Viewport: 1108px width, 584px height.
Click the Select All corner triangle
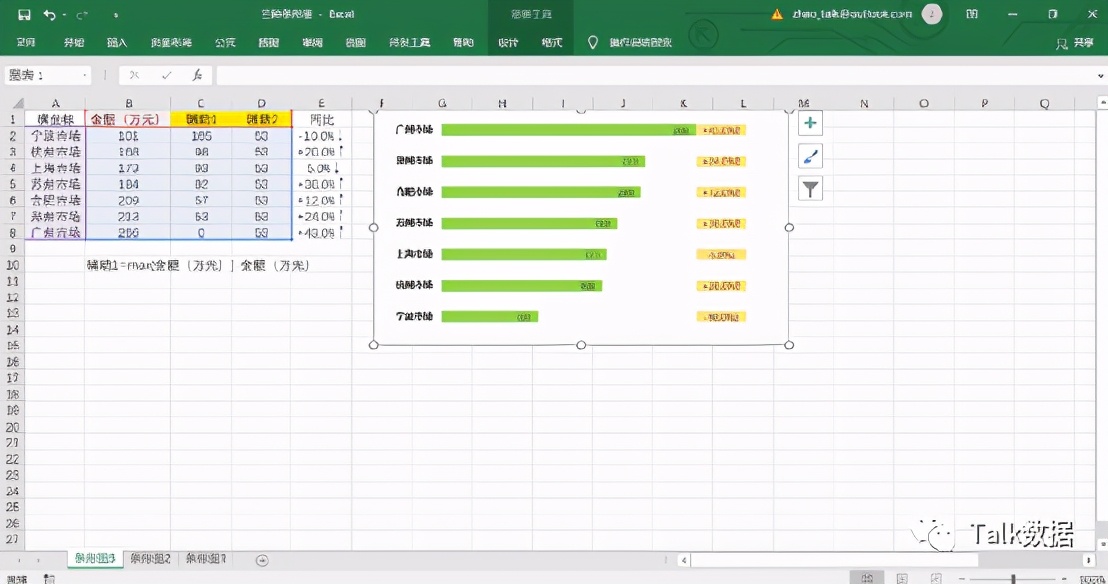click(x=18, y=103)
